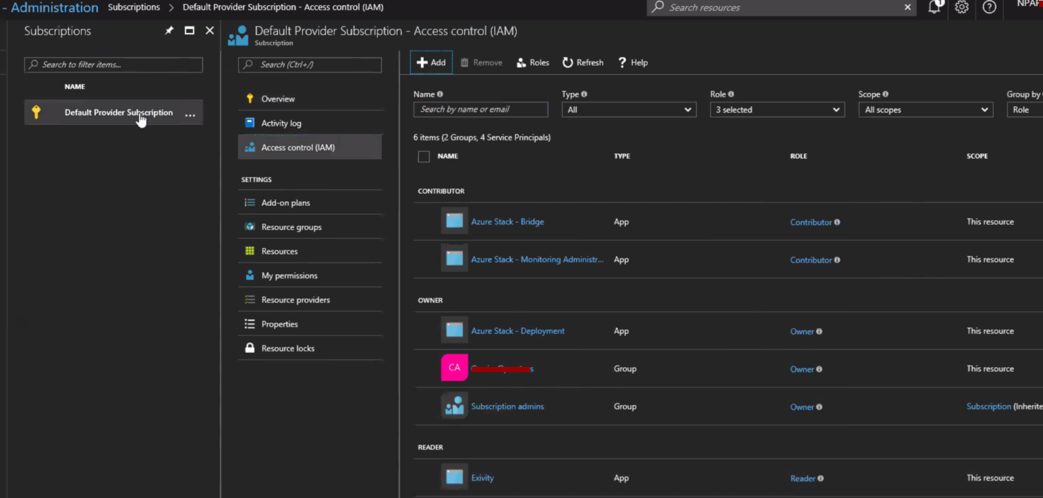
Task: Click the info icon next to Name filter label
Action: (440, 94)
